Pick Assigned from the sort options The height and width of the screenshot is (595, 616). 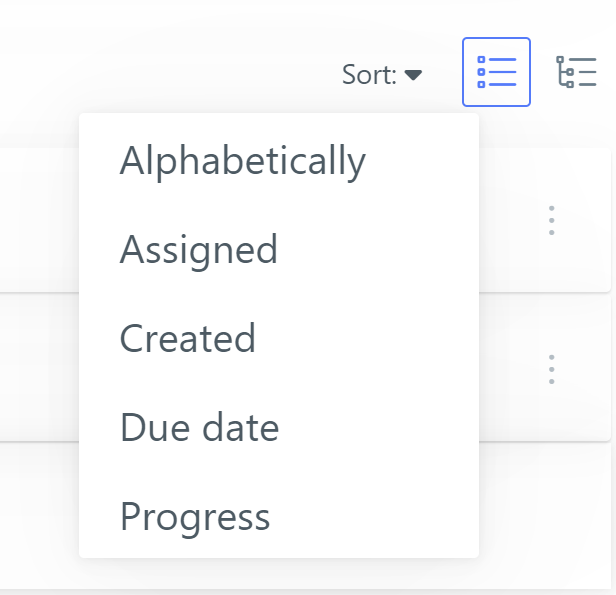[199, 250]
